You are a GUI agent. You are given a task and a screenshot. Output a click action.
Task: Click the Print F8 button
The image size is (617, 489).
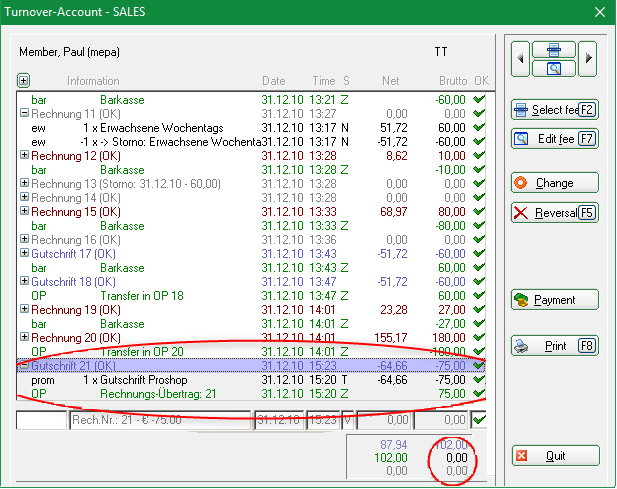pyautogui.click(x=555, y=346)
